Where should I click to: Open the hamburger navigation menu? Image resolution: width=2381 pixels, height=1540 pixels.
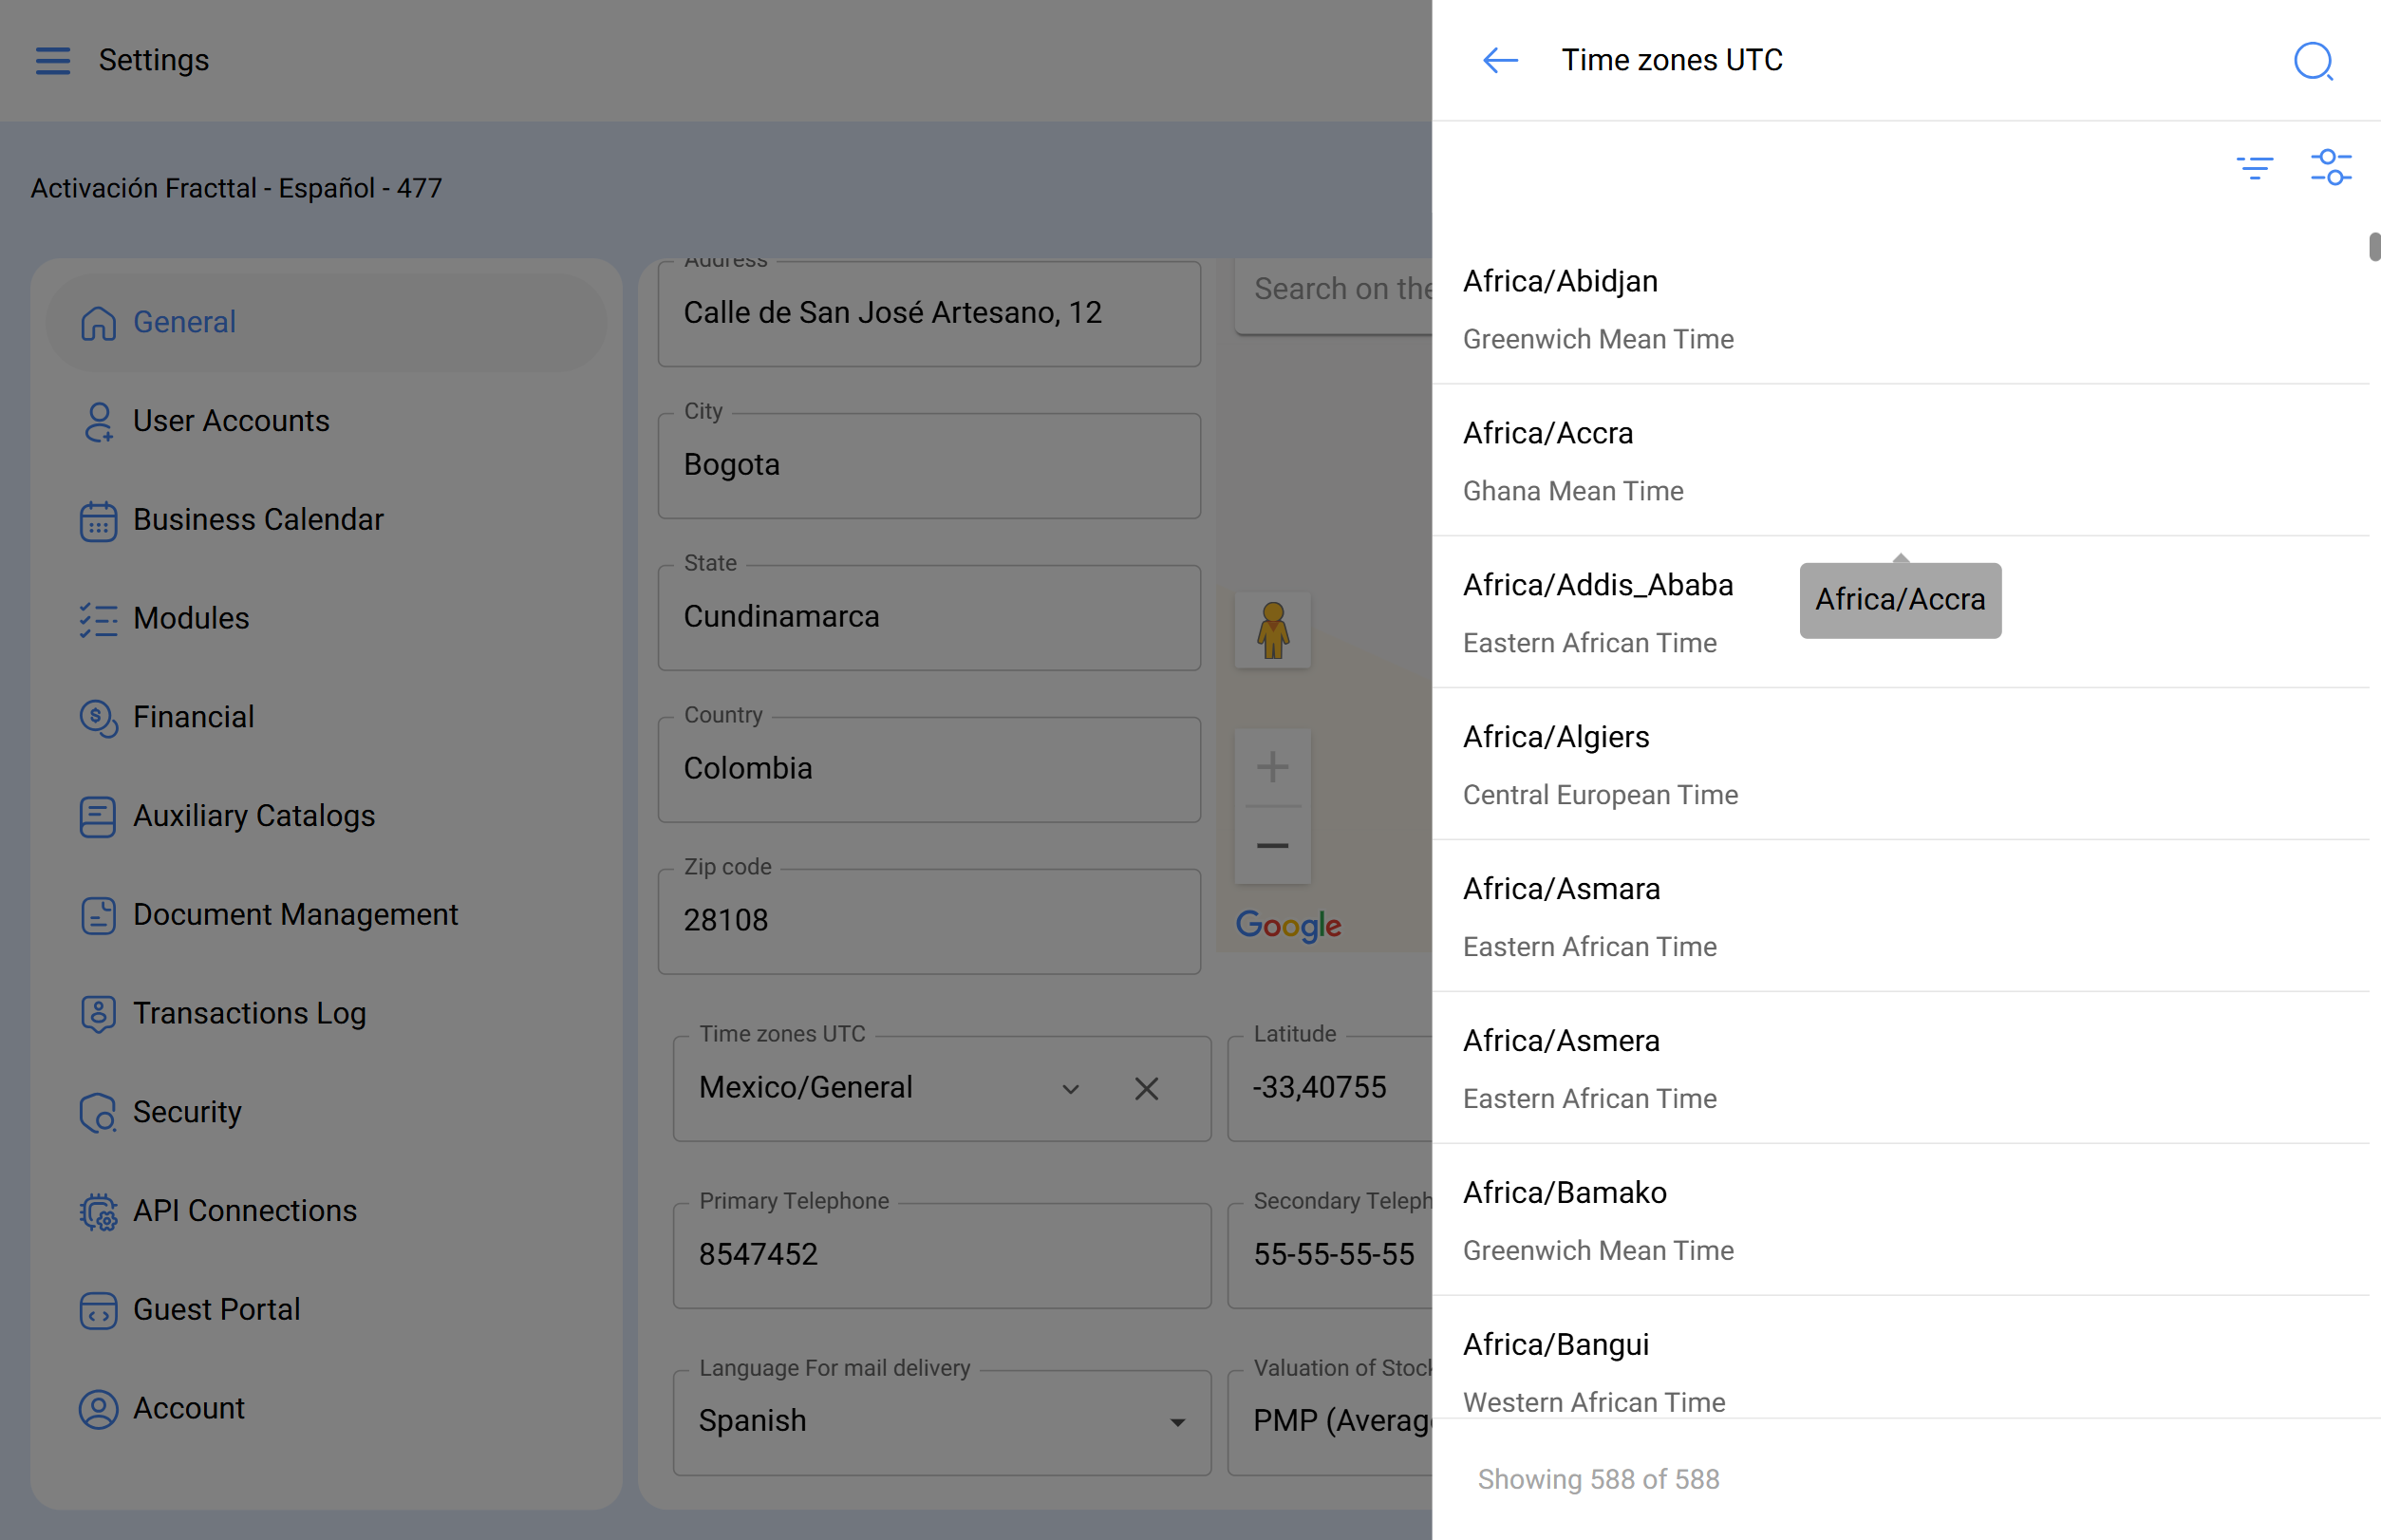point(52,60)
